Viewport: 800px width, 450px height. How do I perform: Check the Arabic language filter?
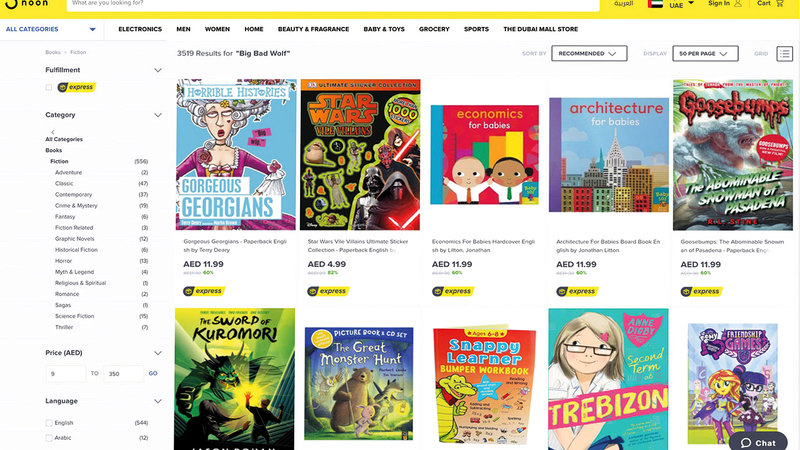[49, 438]
